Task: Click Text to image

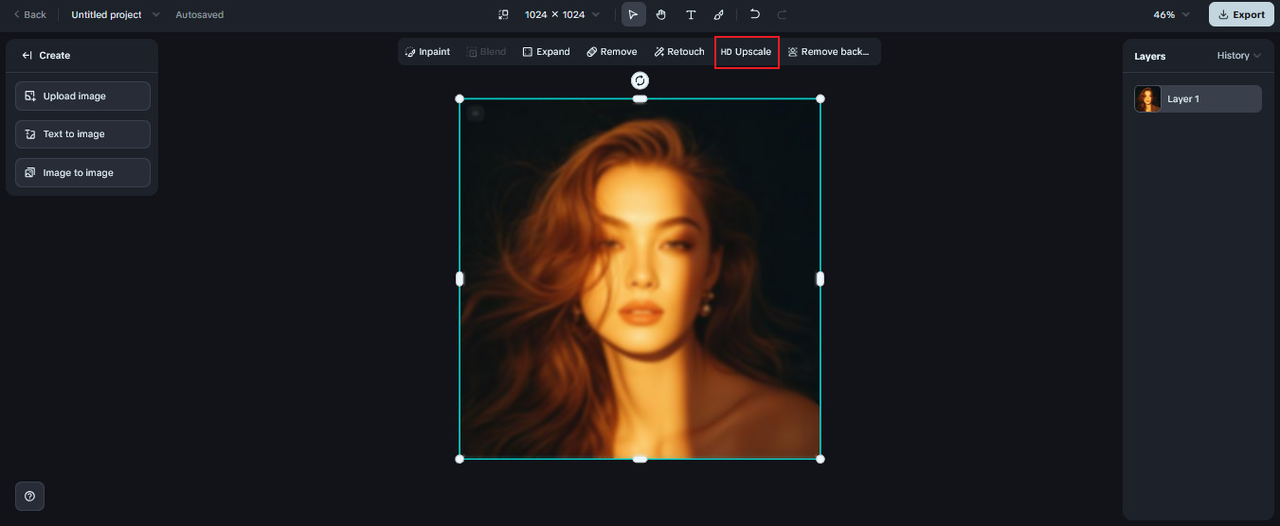Action: (x=83, y=134)
